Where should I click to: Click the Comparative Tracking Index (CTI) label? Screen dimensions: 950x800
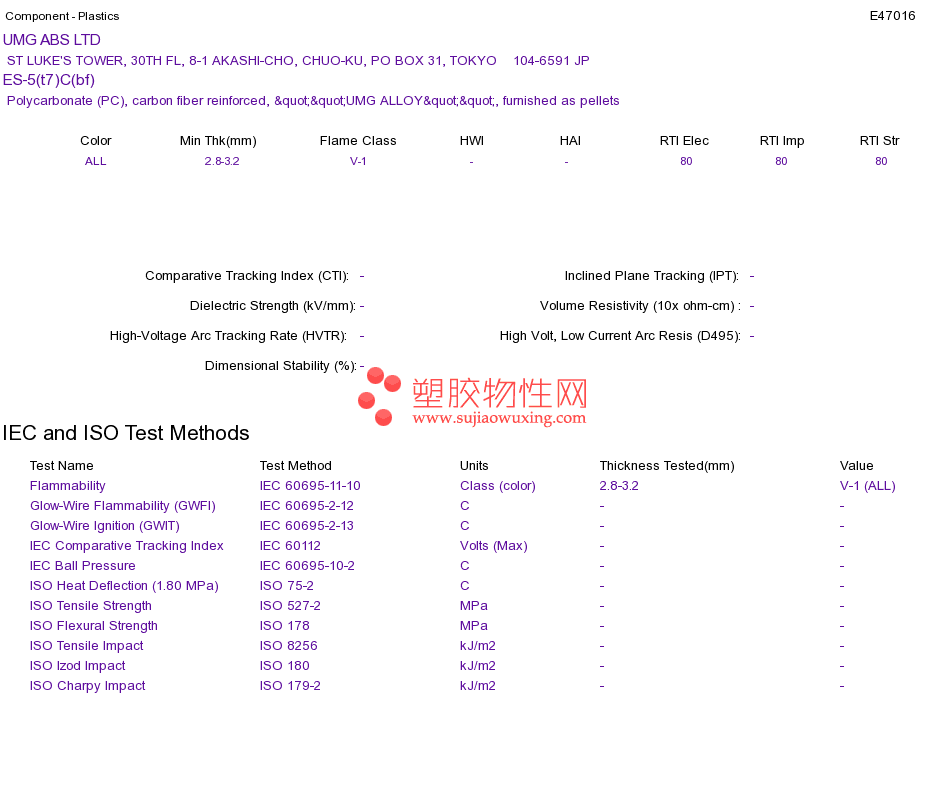click(x=247, y=276)
